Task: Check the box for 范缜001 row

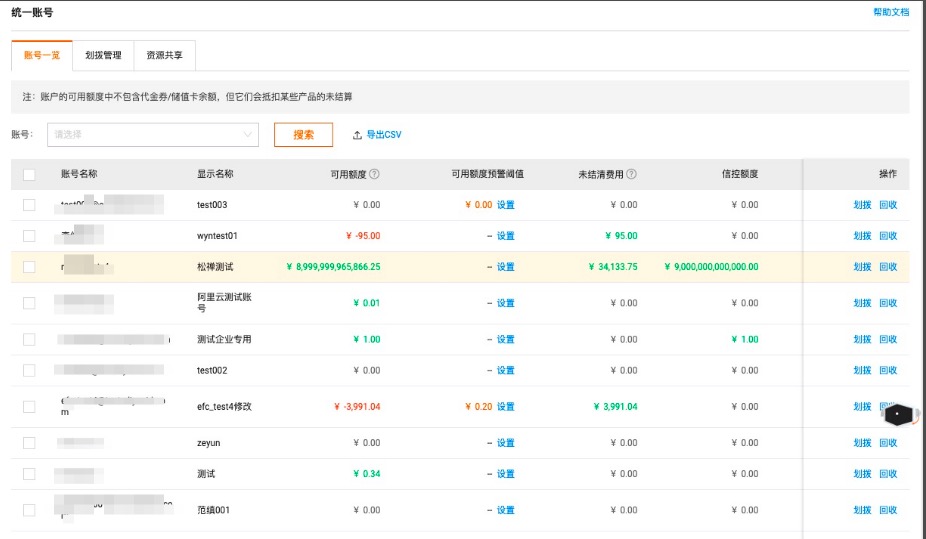Action: pyautogui.click(x=29, y=510)
